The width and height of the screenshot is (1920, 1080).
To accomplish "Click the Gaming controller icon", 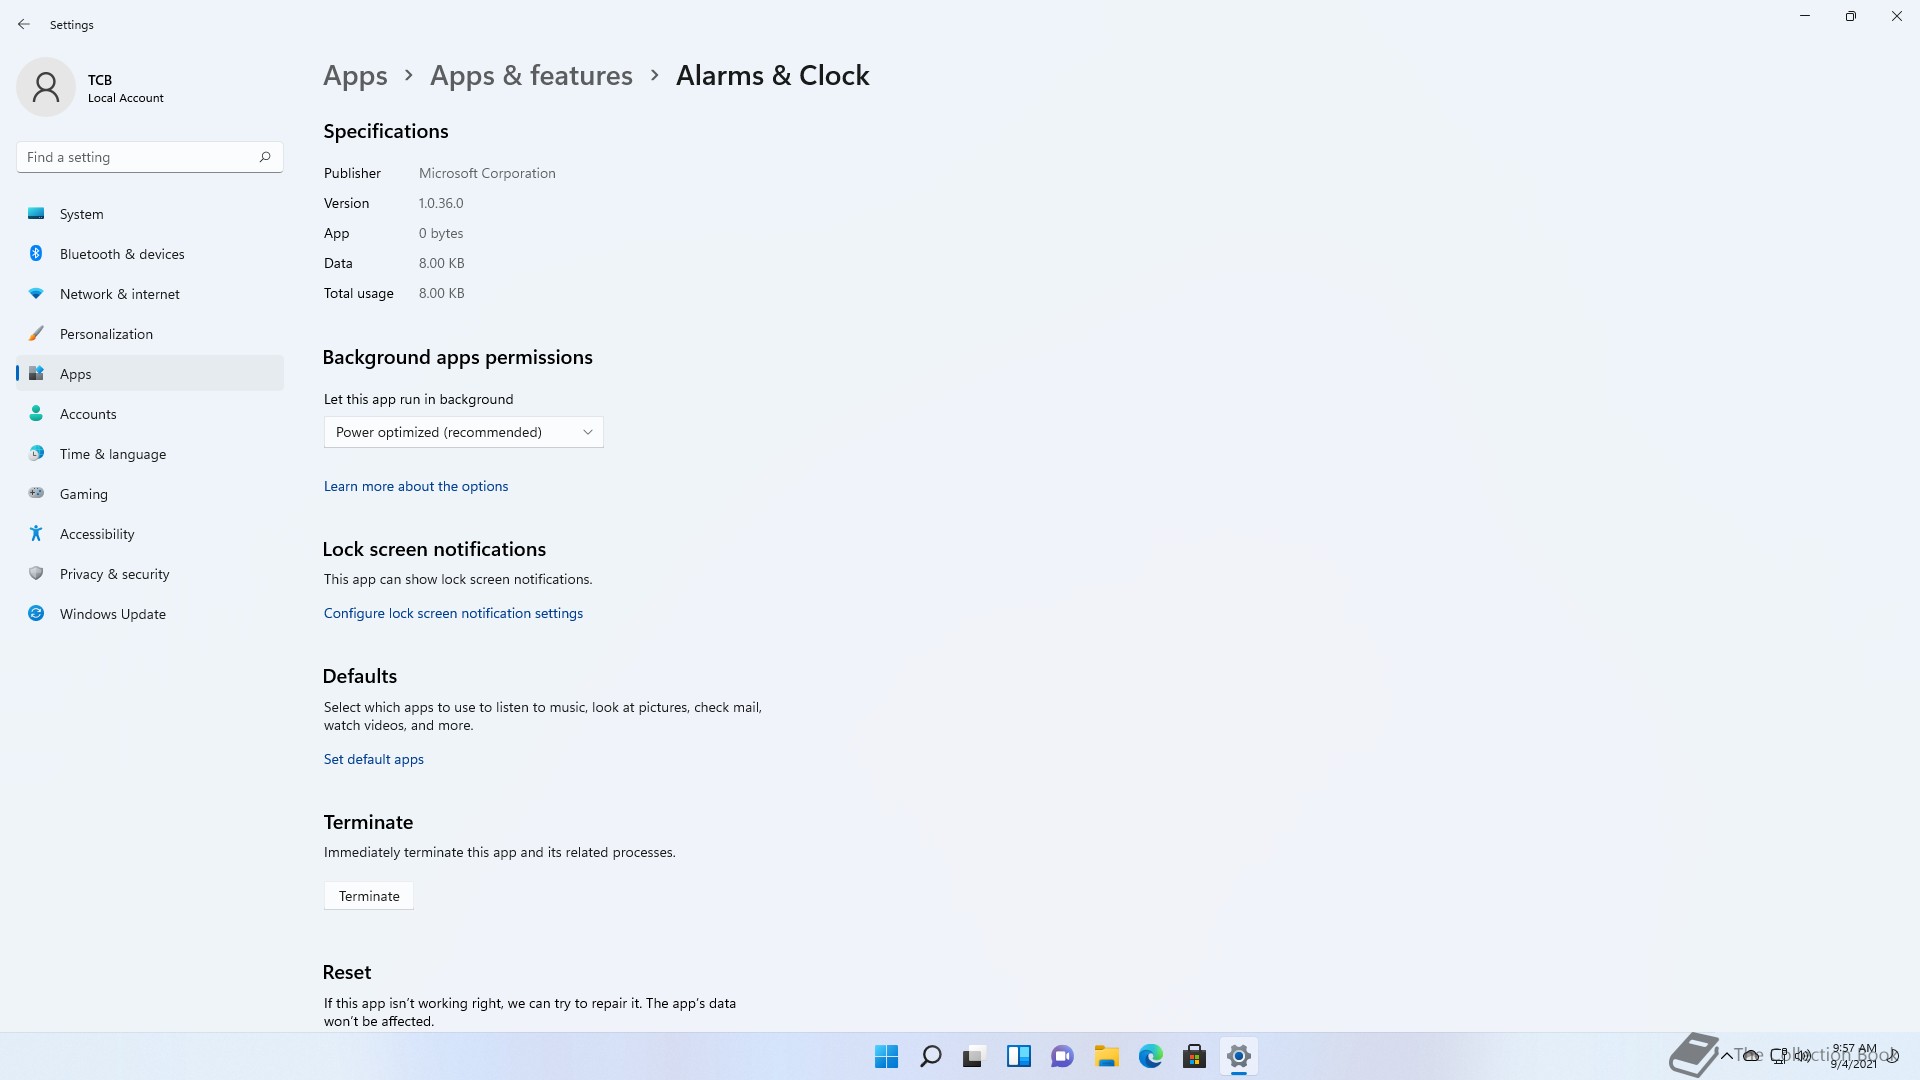I will point(36,493).
